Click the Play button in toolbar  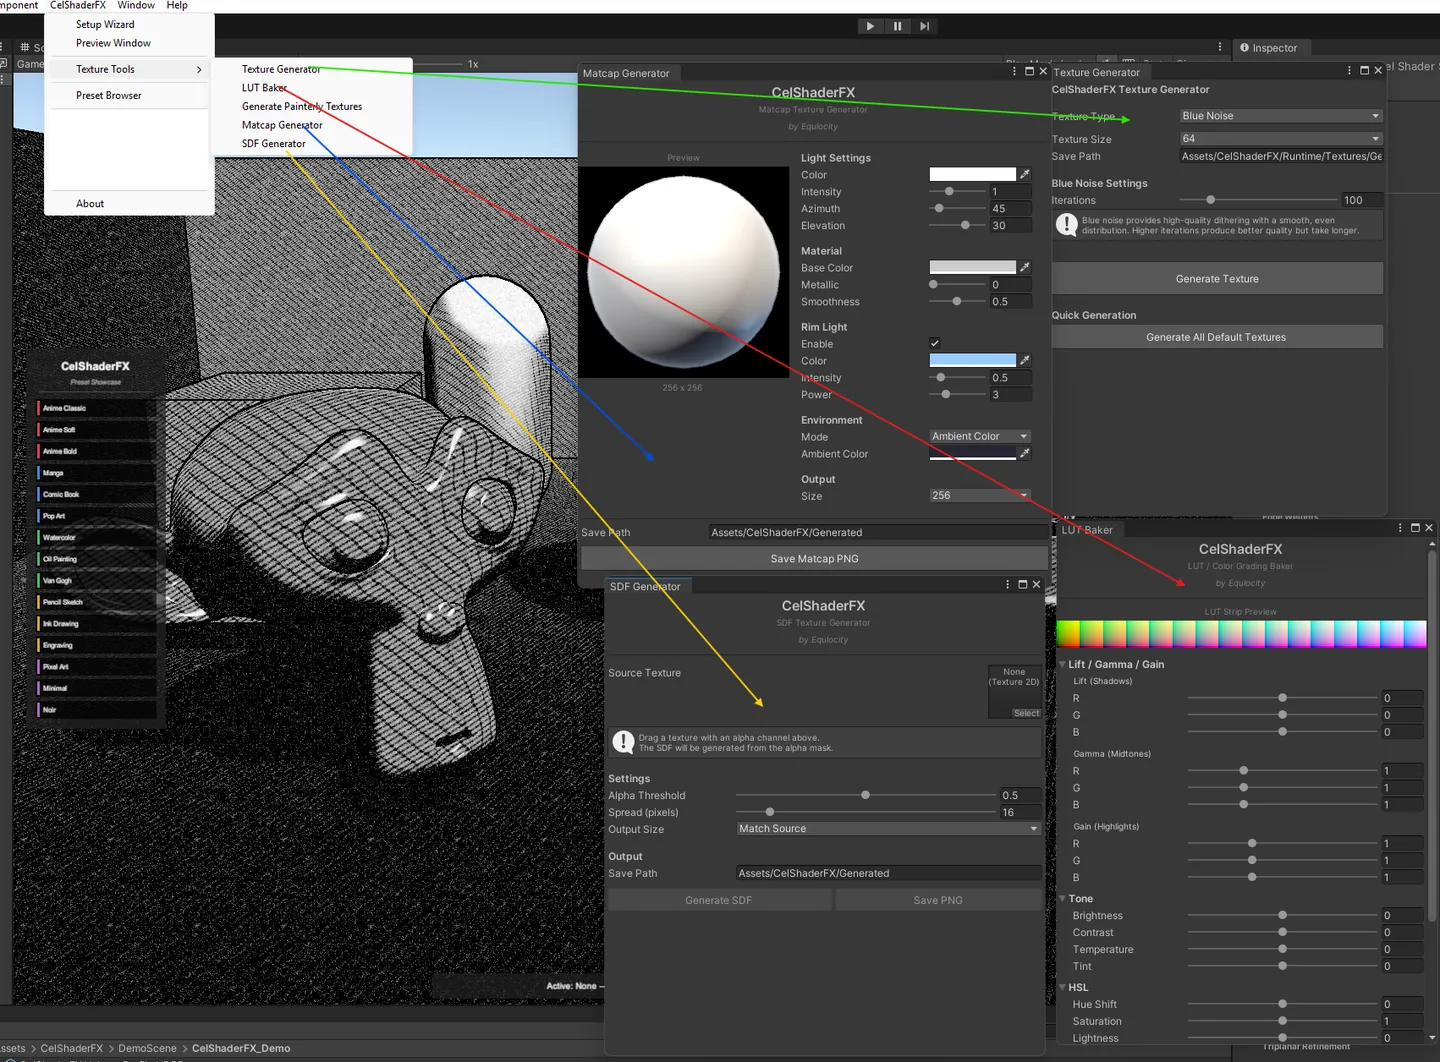(870, 26)
